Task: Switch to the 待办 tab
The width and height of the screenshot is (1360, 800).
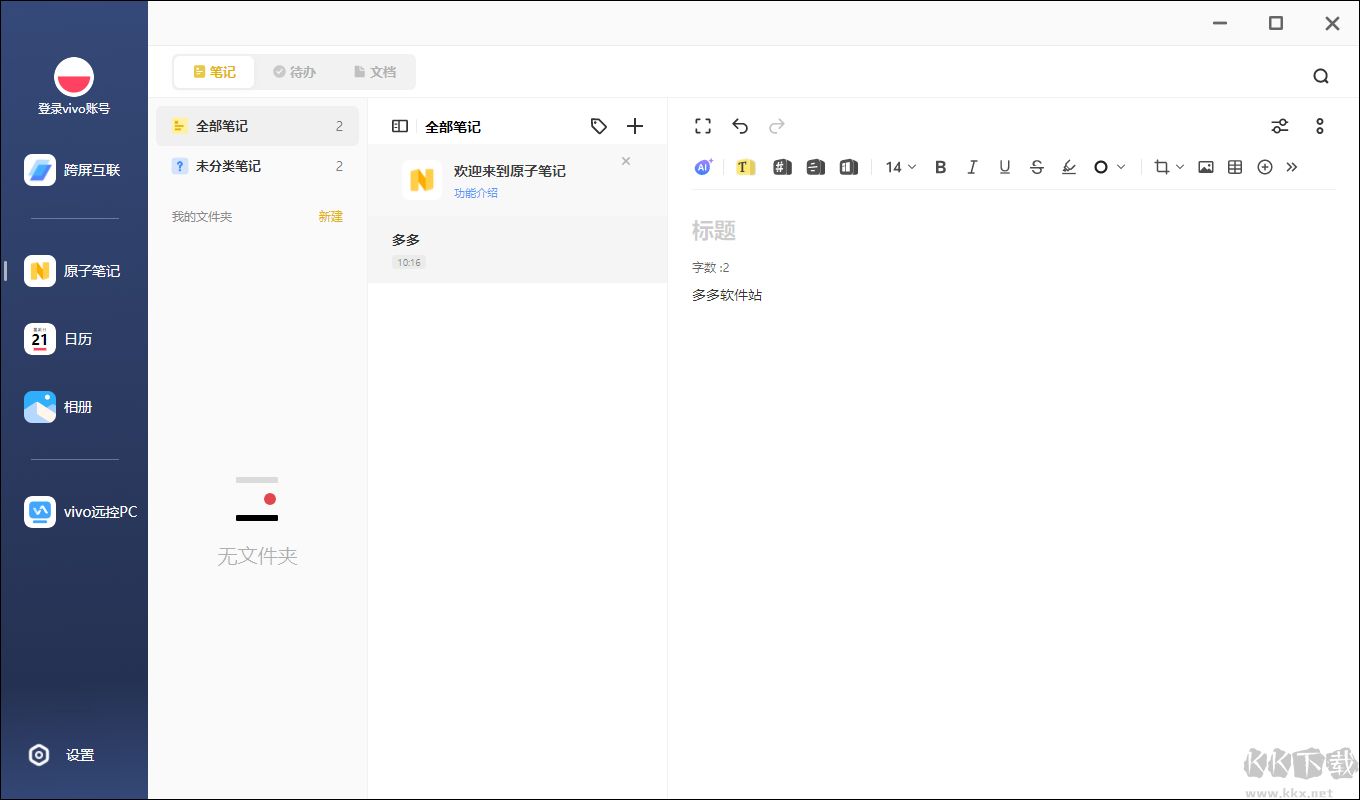Action: point(294,72)
